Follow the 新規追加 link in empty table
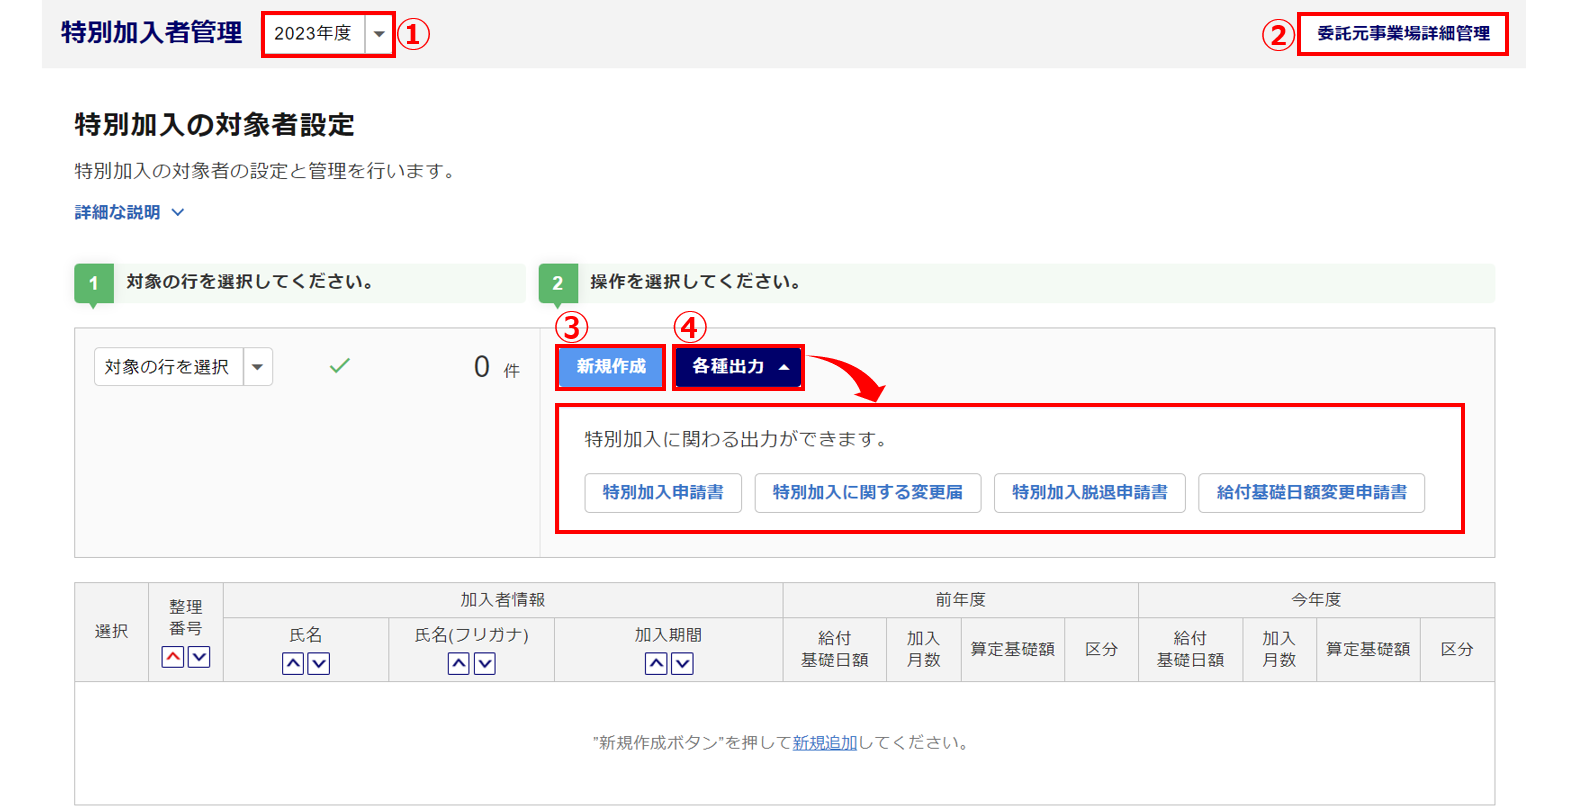Screen dimensions: 1578x811 point(824,743)
